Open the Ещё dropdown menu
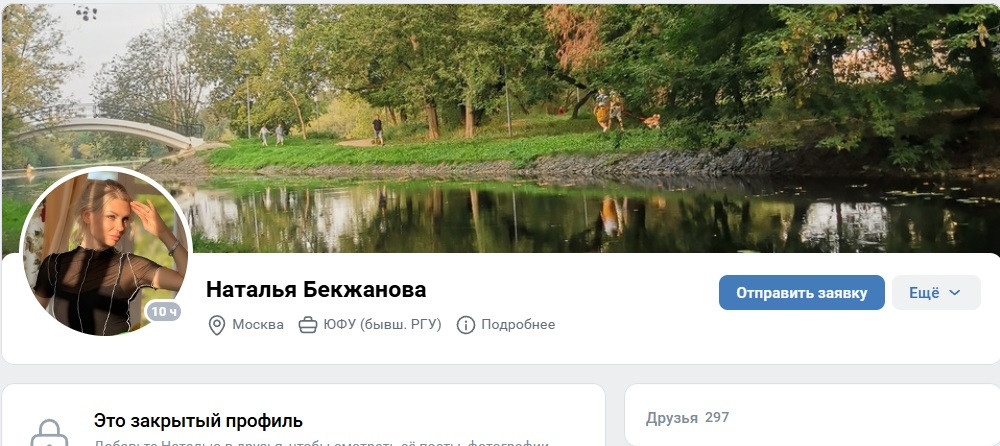 [936, 293]
